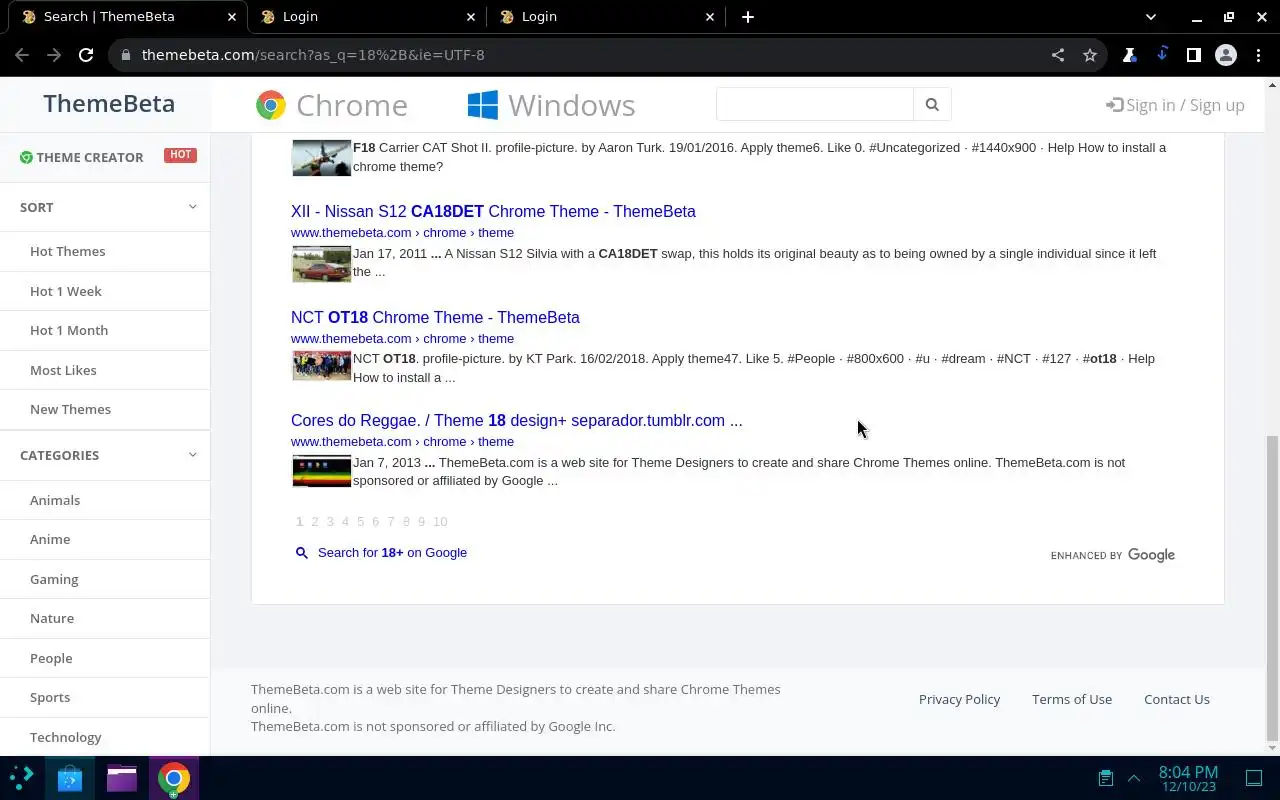Viewport: 1280px width, 800px height.
Task: Click the Theme Creator green icon
Action: 26,157
